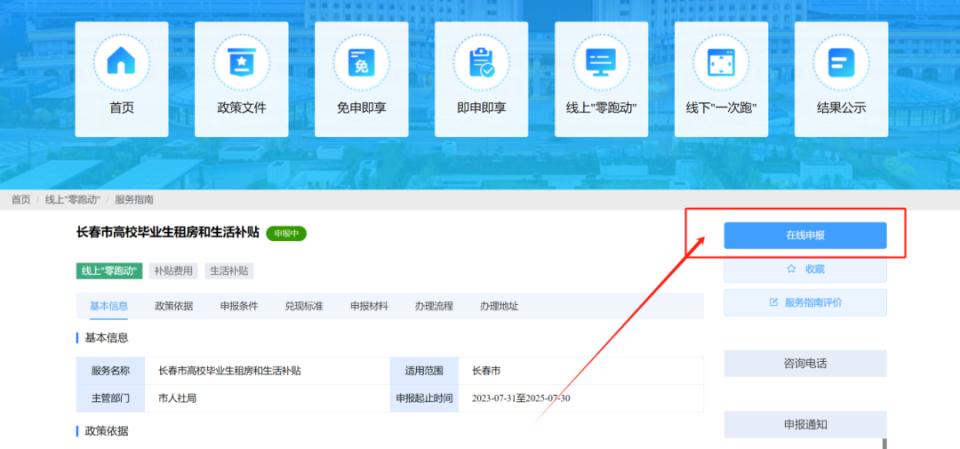Screen dimensions: 960x449
Task: Click the 市人社局 table cell
Action: [x=178, y=398]
